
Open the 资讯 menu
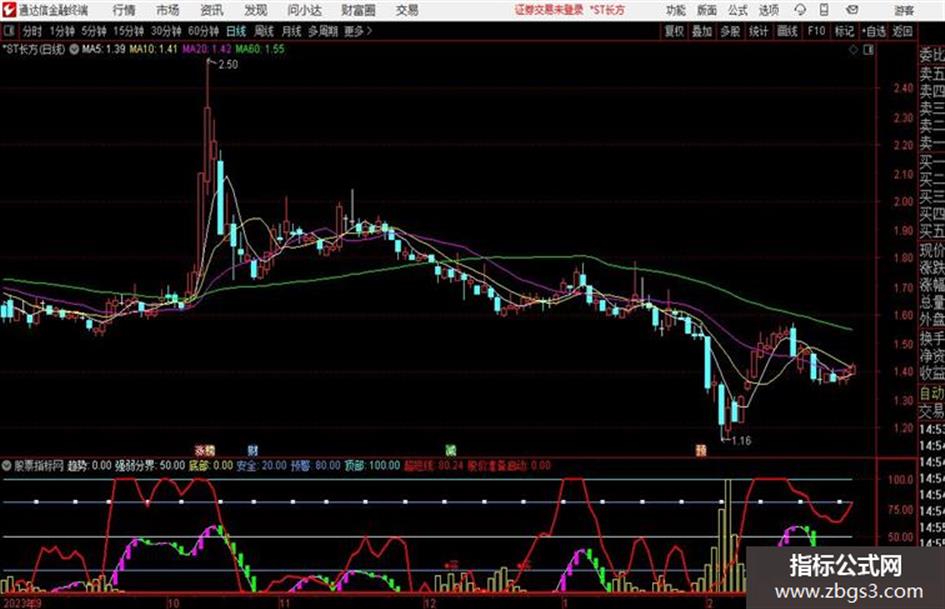pos(212,10)
